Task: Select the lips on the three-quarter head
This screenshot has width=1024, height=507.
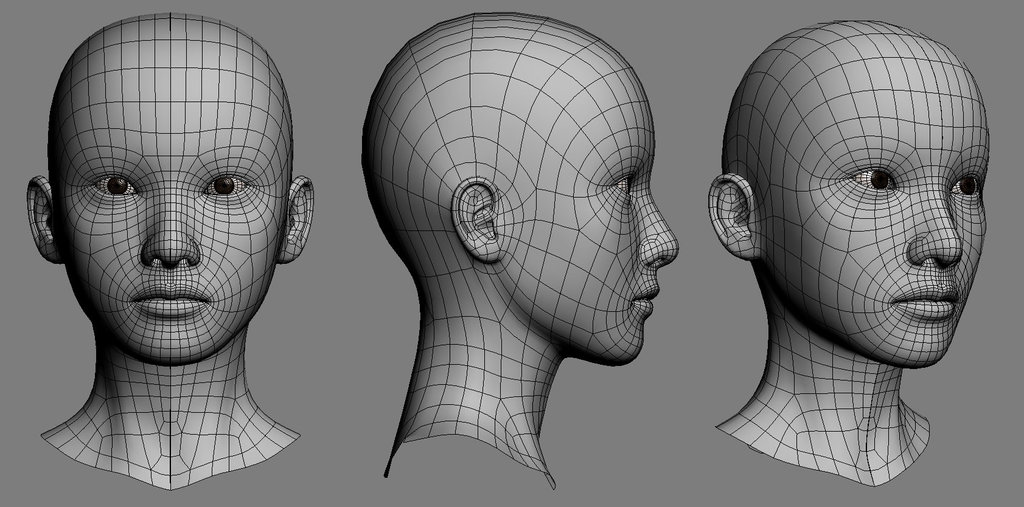Action: click(x=925, y=302)
